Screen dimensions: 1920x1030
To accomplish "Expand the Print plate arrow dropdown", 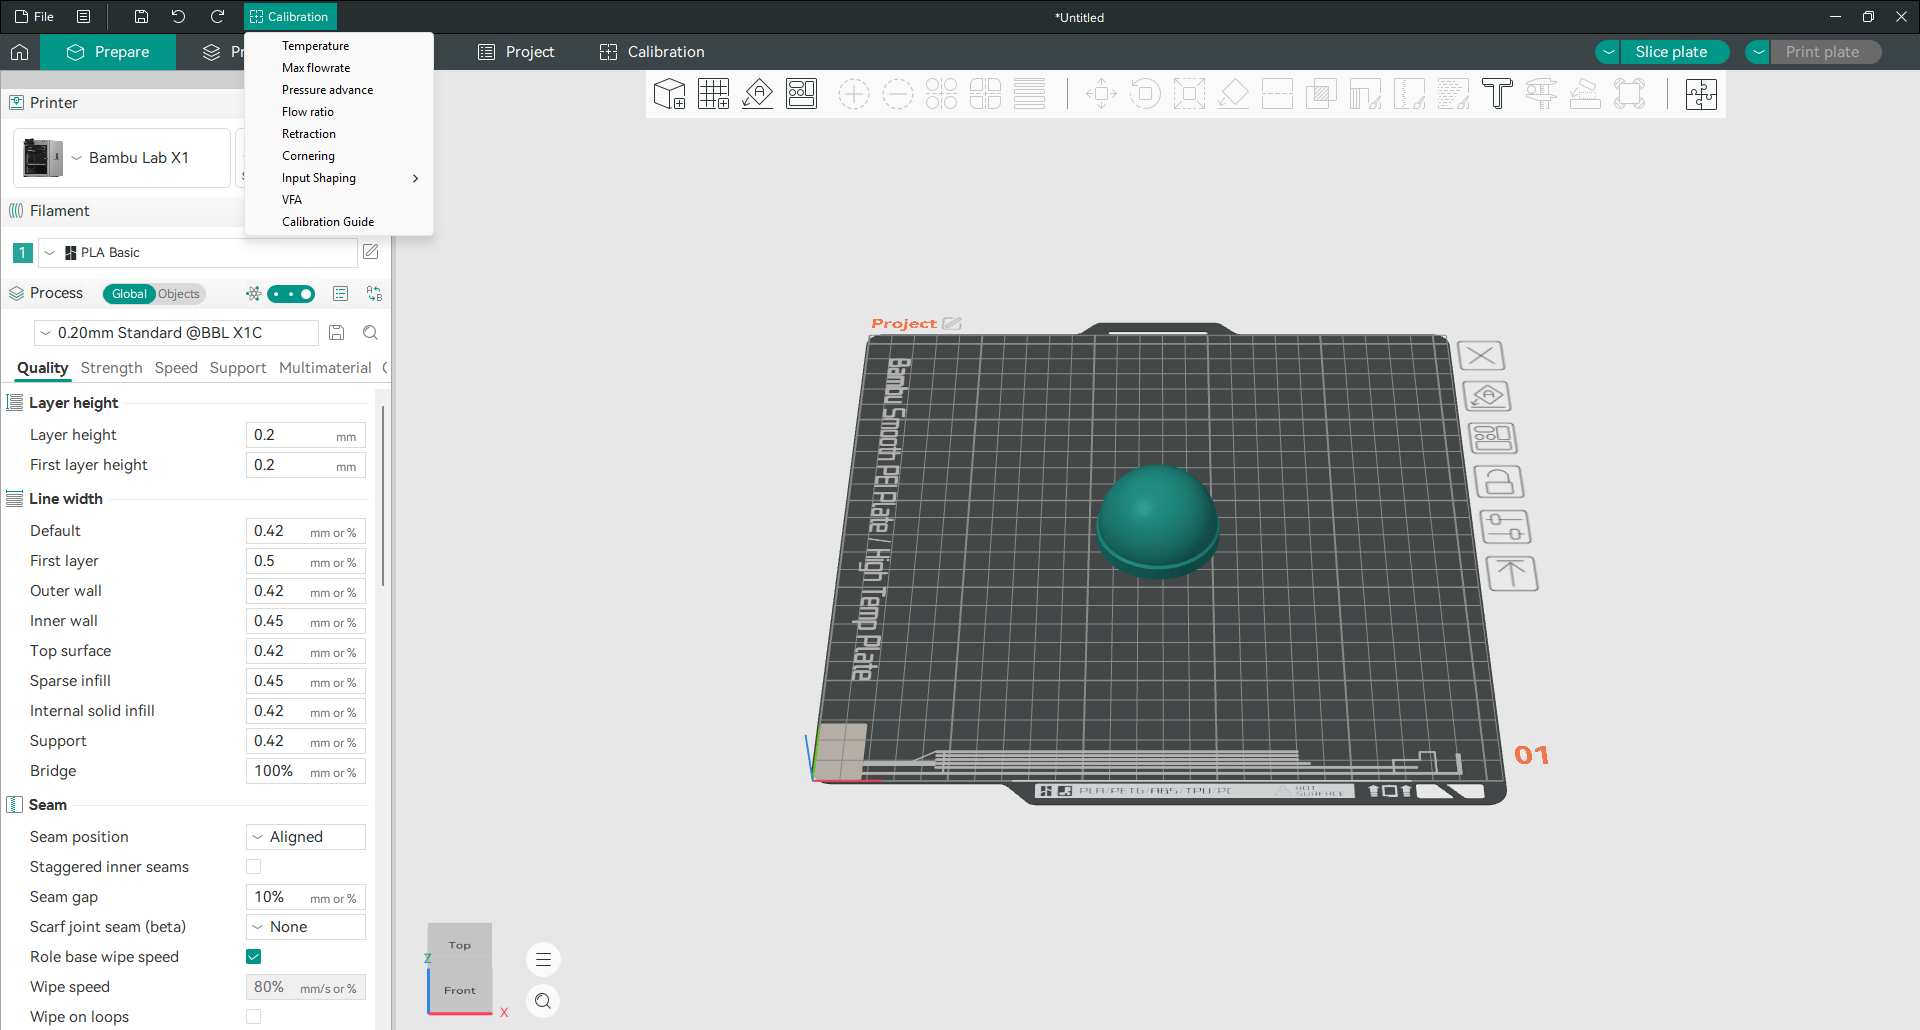I will coord(1758,52).
